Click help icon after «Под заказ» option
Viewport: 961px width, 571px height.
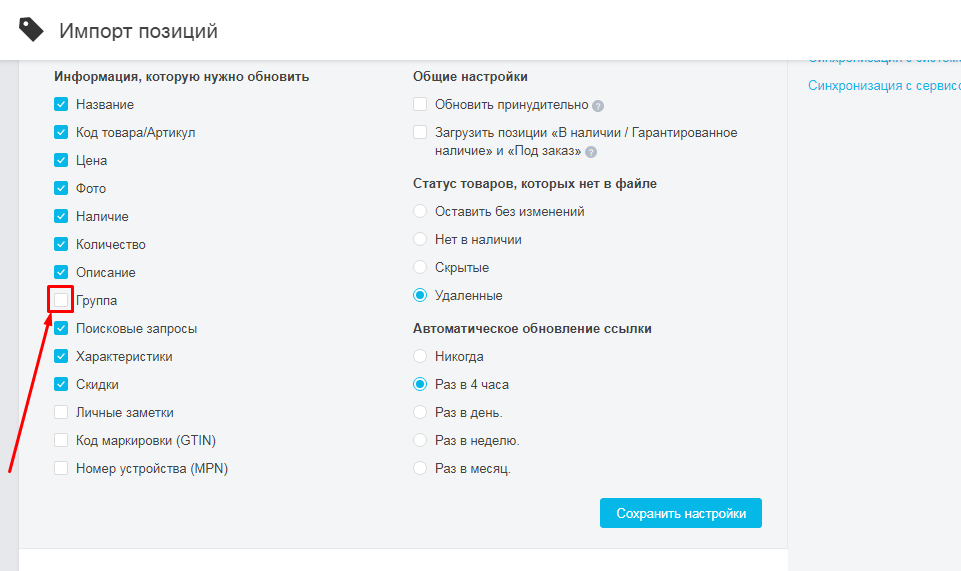coord(591,152)
